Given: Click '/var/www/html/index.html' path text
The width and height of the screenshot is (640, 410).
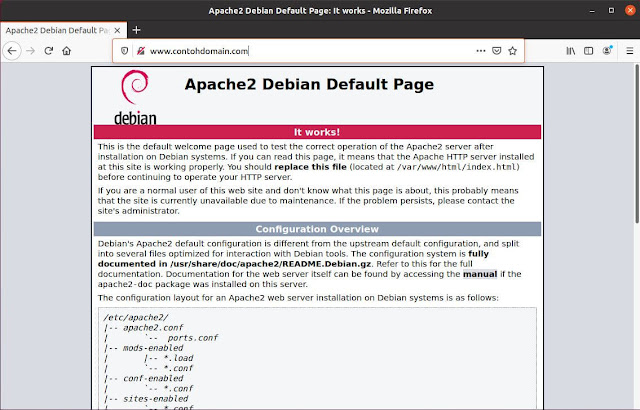Looking at the screenshot, I should coord(457,167).
